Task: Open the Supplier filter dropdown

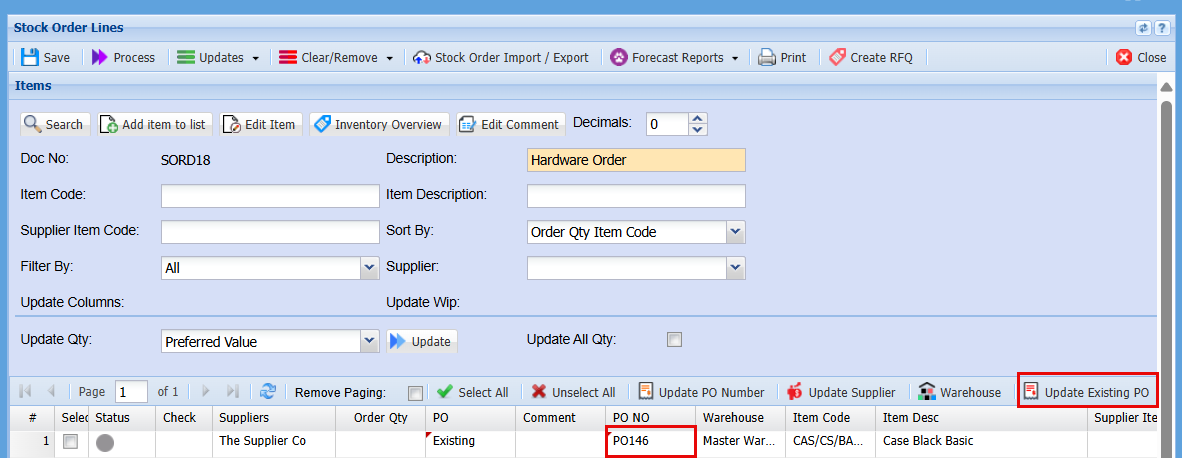Action: [x=736, y=267]
